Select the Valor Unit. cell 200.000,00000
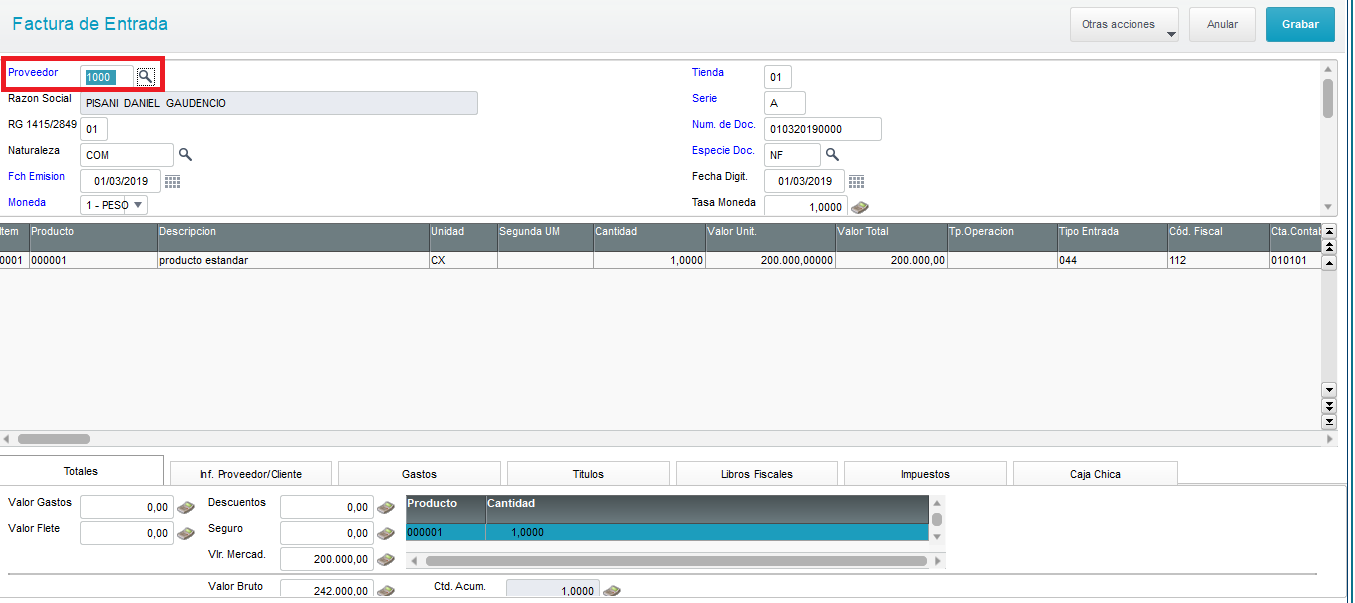Screen dimensions: 1355x603 (x=770, y=261)
